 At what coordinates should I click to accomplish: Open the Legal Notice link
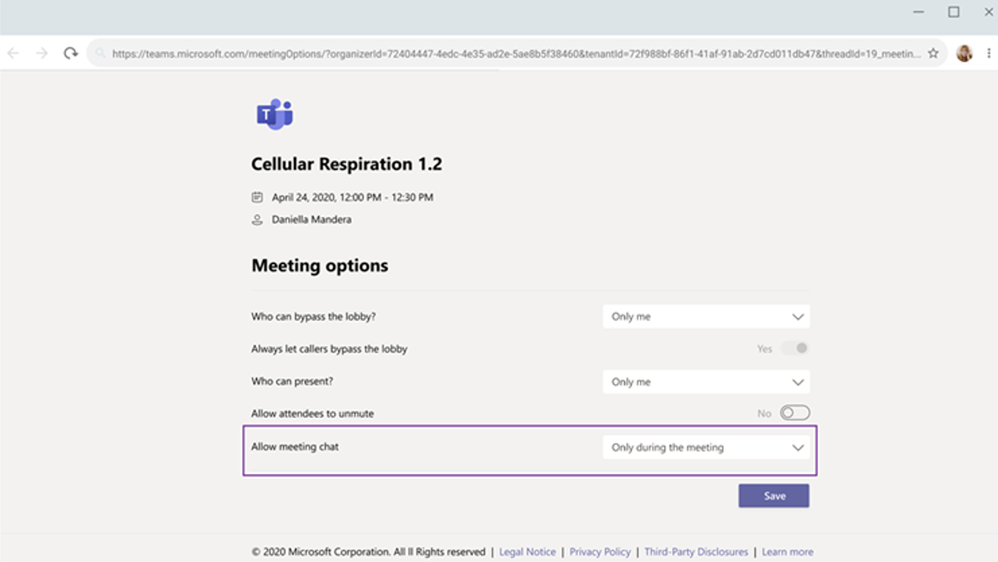[x=527, y=552]
